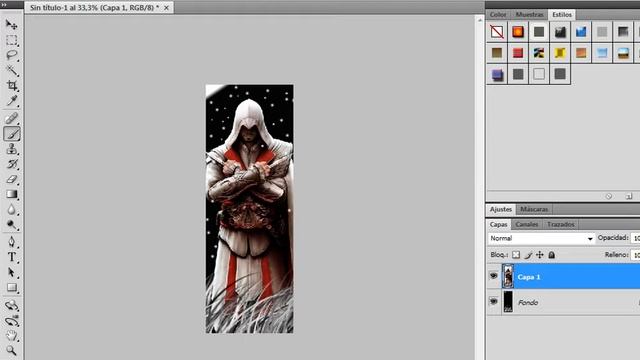Viewport: 640px width, 360px height.
Task: Close the Sin título-1 document tab
Action: click(x=166, y=8)
